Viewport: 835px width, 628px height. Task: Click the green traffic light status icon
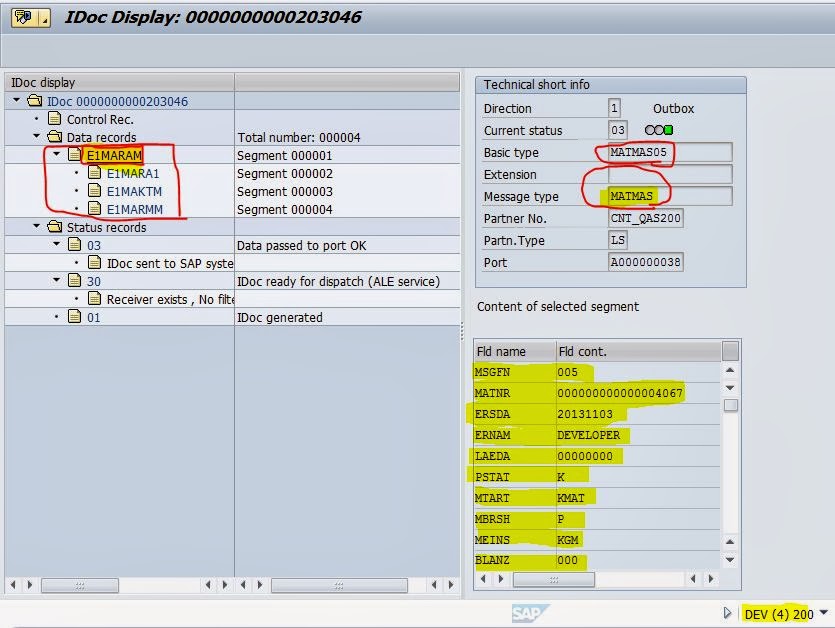click(x=669, y=130)
